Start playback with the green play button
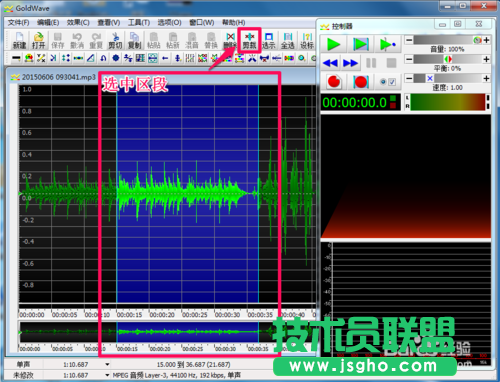 click(333, 44)
